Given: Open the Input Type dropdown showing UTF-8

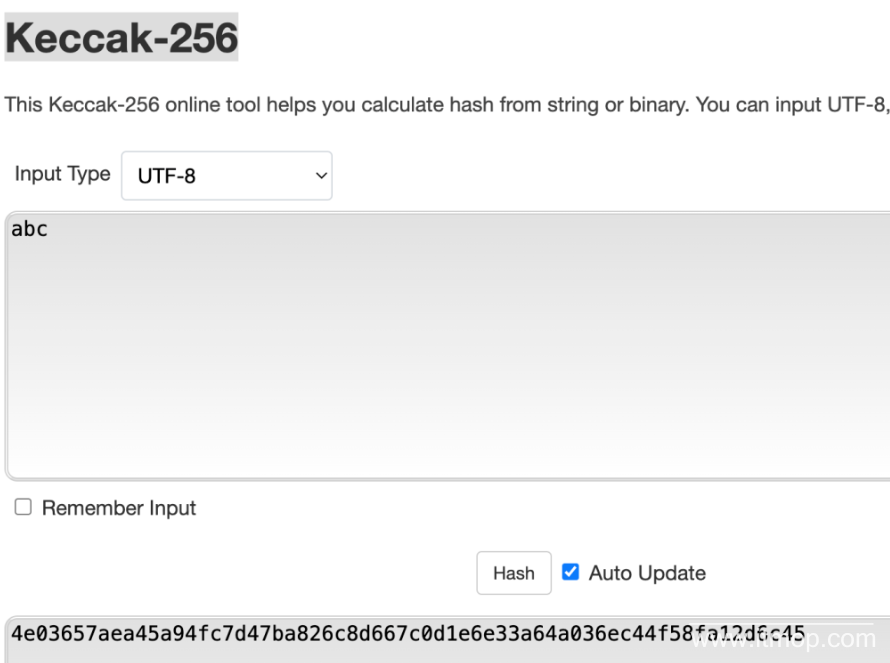Looking at the screenshot, I should (226, 176).
